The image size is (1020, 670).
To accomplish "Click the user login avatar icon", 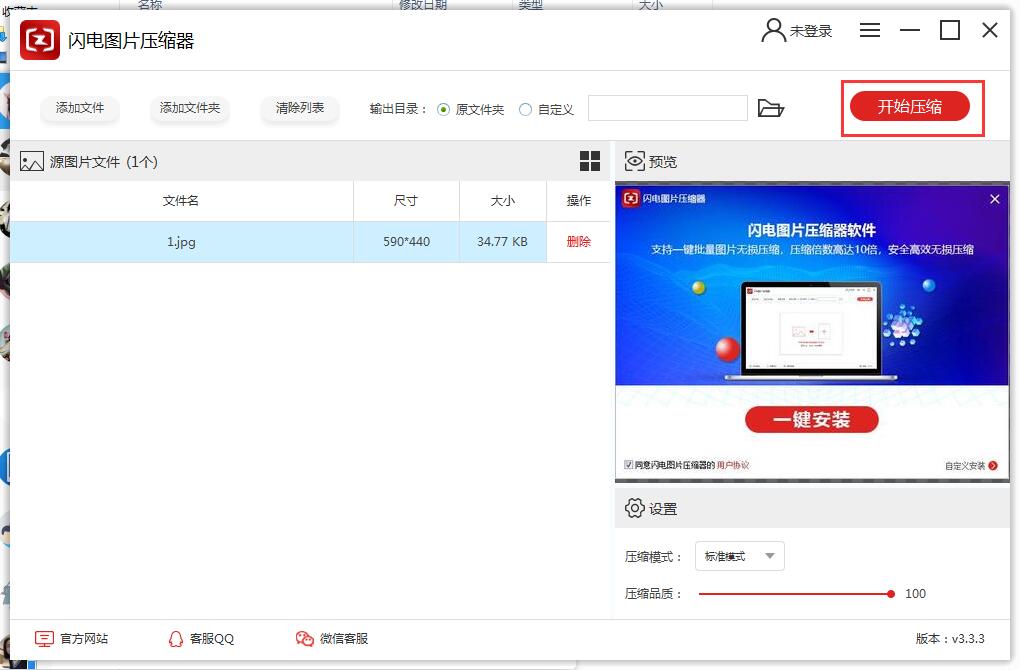I will pos(773,31).
